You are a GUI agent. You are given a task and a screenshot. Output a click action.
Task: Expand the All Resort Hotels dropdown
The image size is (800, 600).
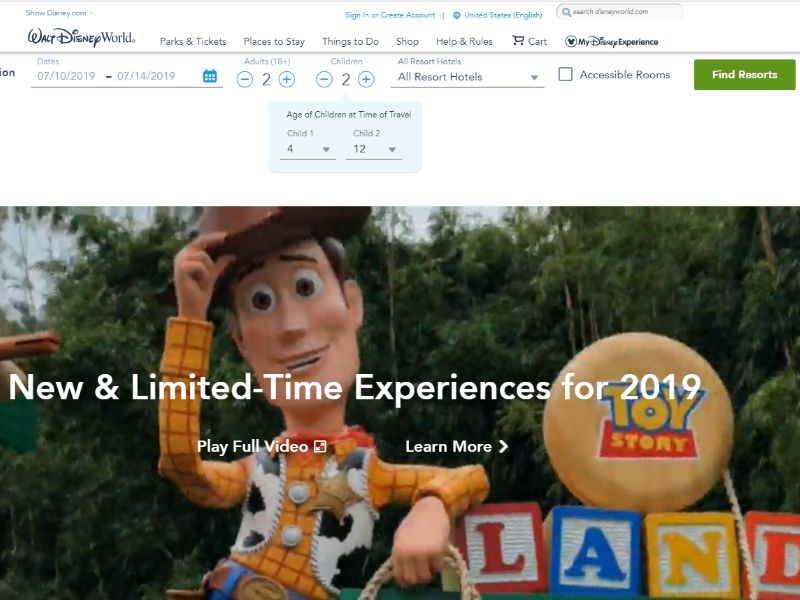[x=467, y=77]
